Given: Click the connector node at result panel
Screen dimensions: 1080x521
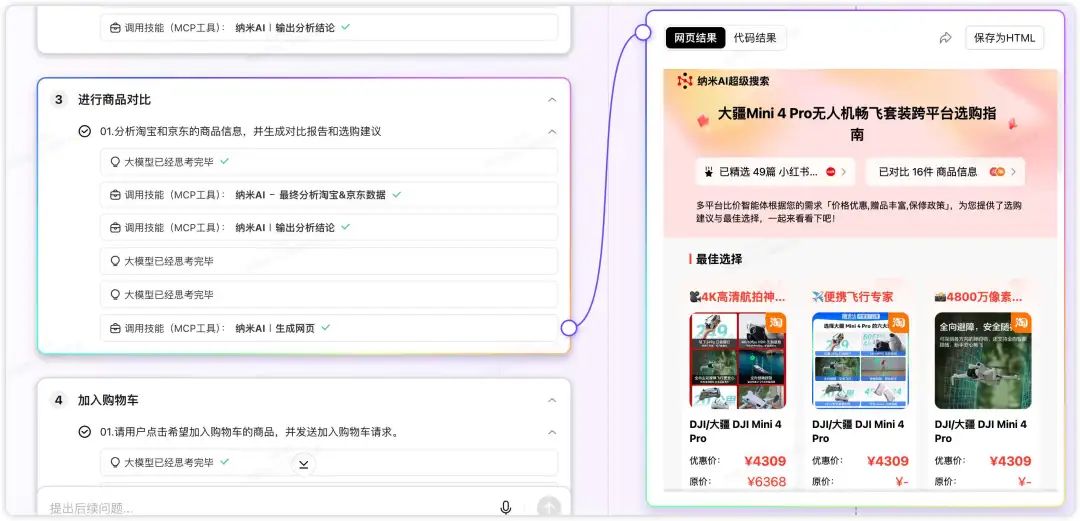Looking at the screenshot, I should point(643,32).
